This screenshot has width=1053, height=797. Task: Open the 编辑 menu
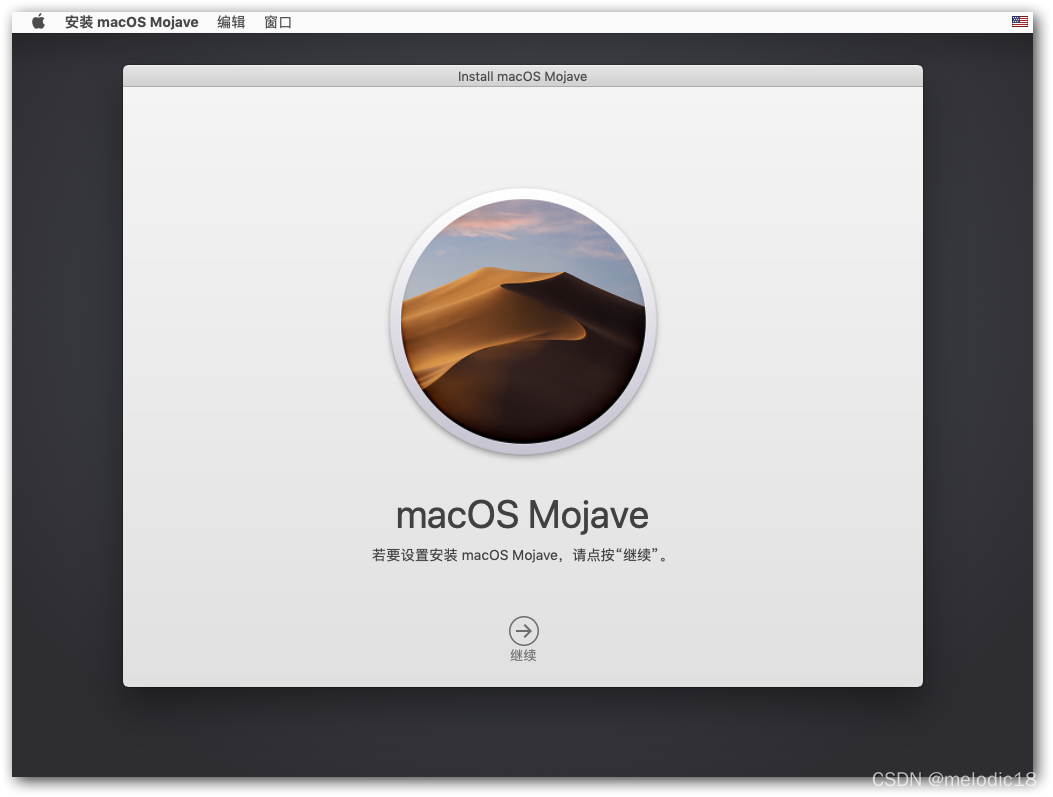click(231, 22)
